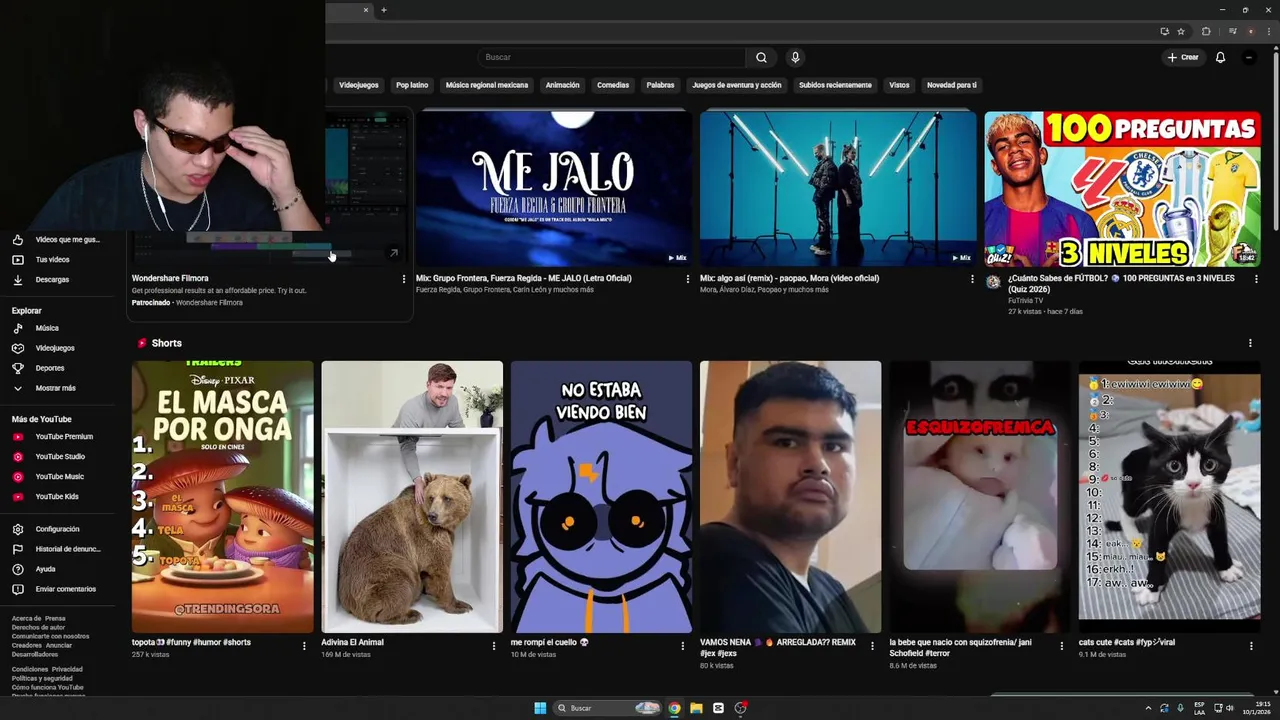This screenshot has width=1280, height=720.
Task: Select the Palabras chip
Action: (660, 85)
